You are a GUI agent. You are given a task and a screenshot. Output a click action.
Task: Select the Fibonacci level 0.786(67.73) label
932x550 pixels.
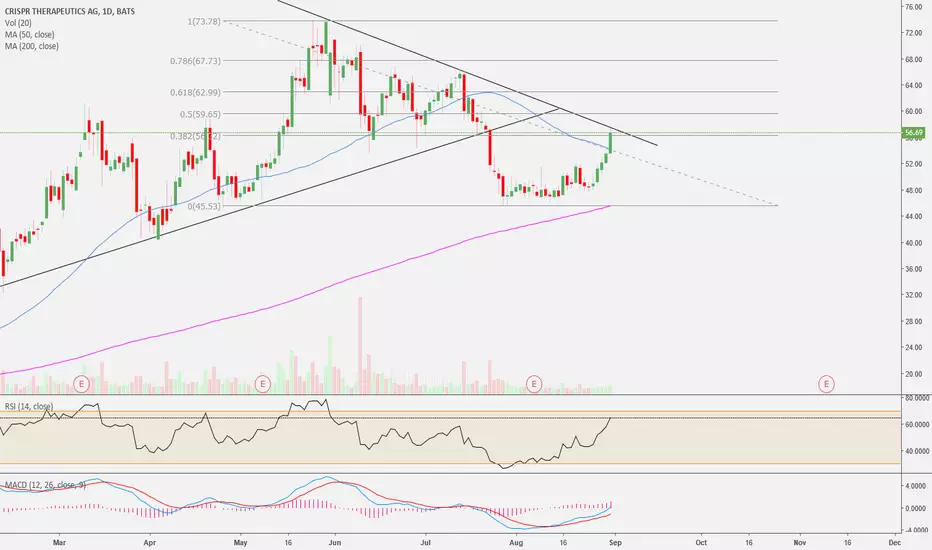196,61
